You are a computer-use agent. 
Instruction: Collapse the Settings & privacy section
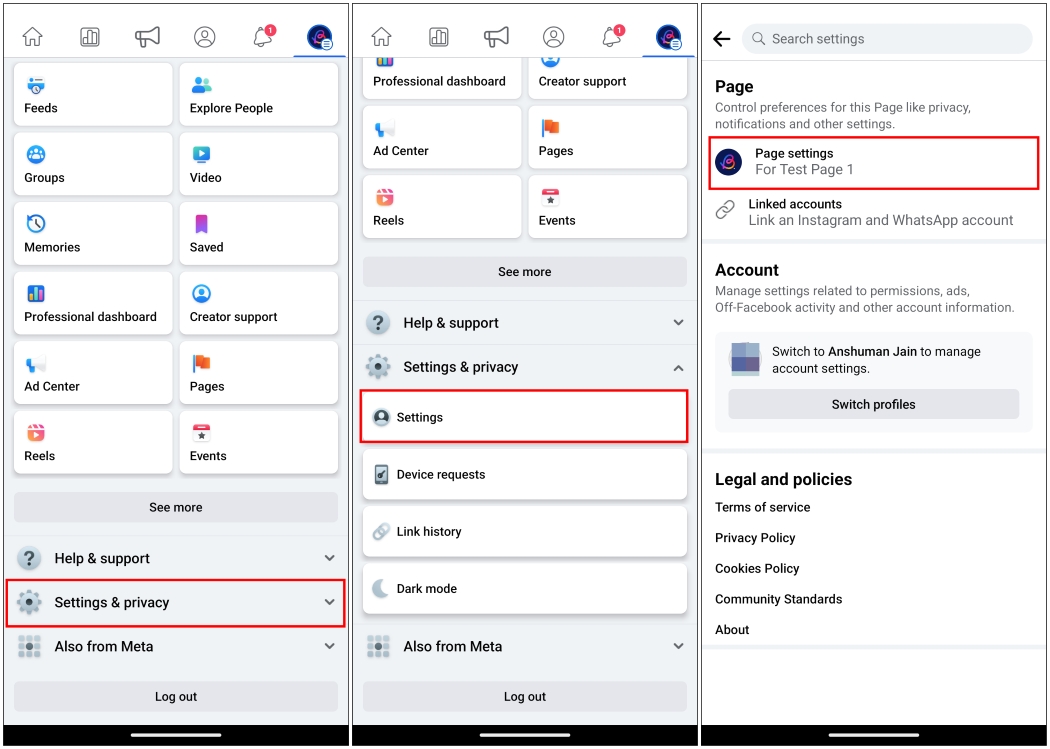(524, 367)
